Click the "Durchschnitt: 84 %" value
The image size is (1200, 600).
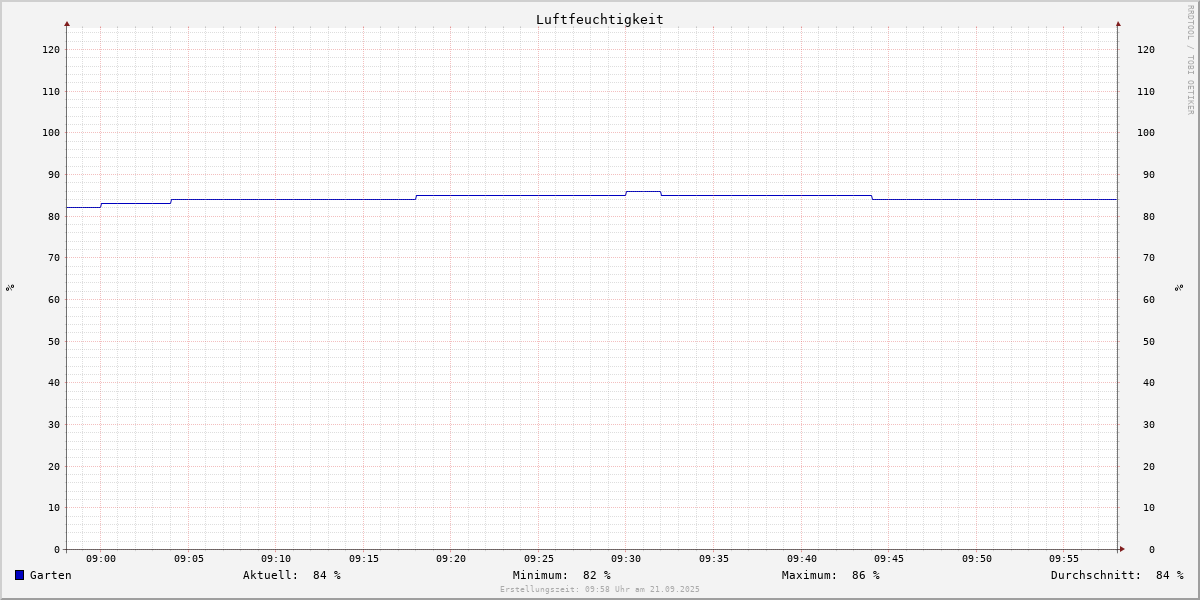[1117, 575]
